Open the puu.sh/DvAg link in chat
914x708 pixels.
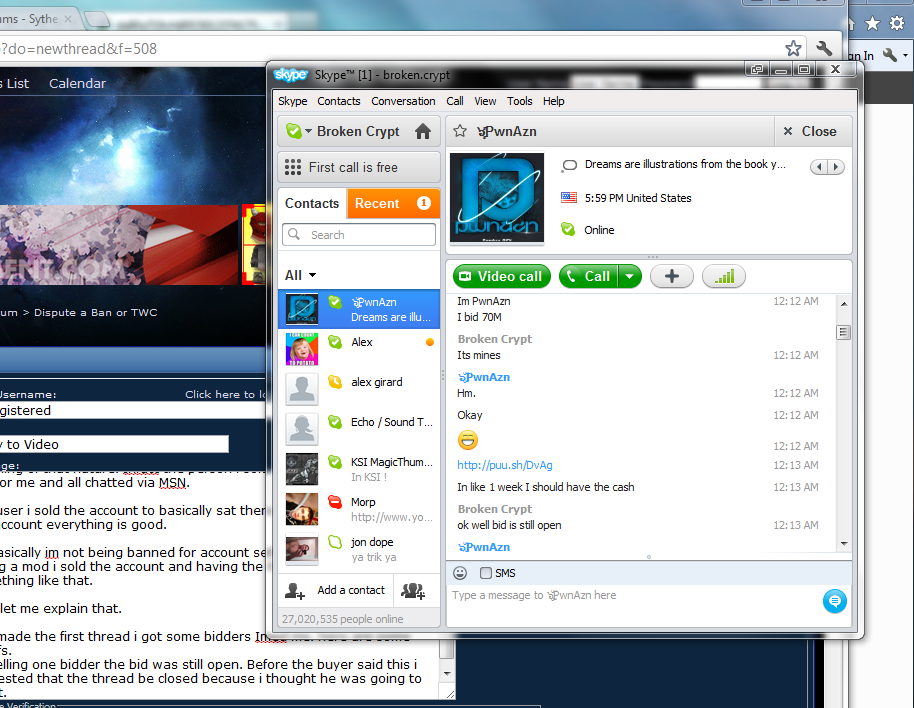(505, 465)
